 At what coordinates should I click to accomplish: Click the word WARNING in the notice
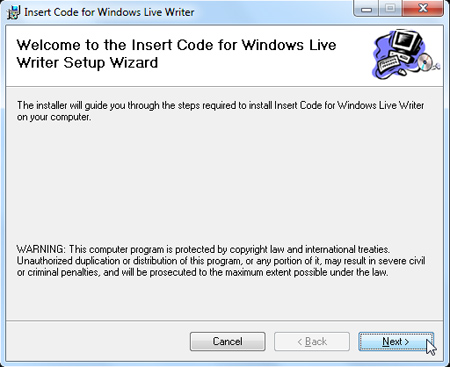pyautogui.click(x=41, y=249)
